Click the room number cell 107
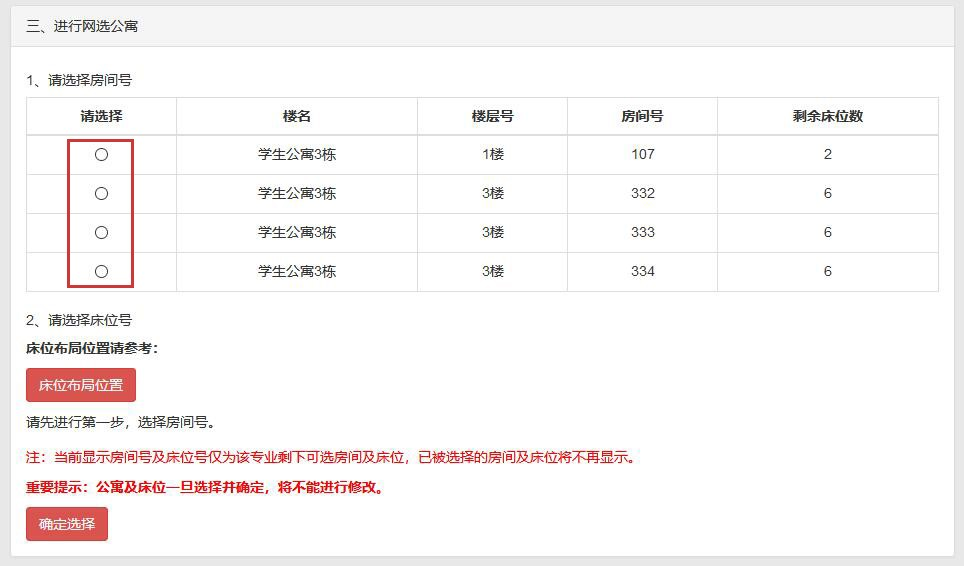Screen dimensions: 964x566 point(642,154)
